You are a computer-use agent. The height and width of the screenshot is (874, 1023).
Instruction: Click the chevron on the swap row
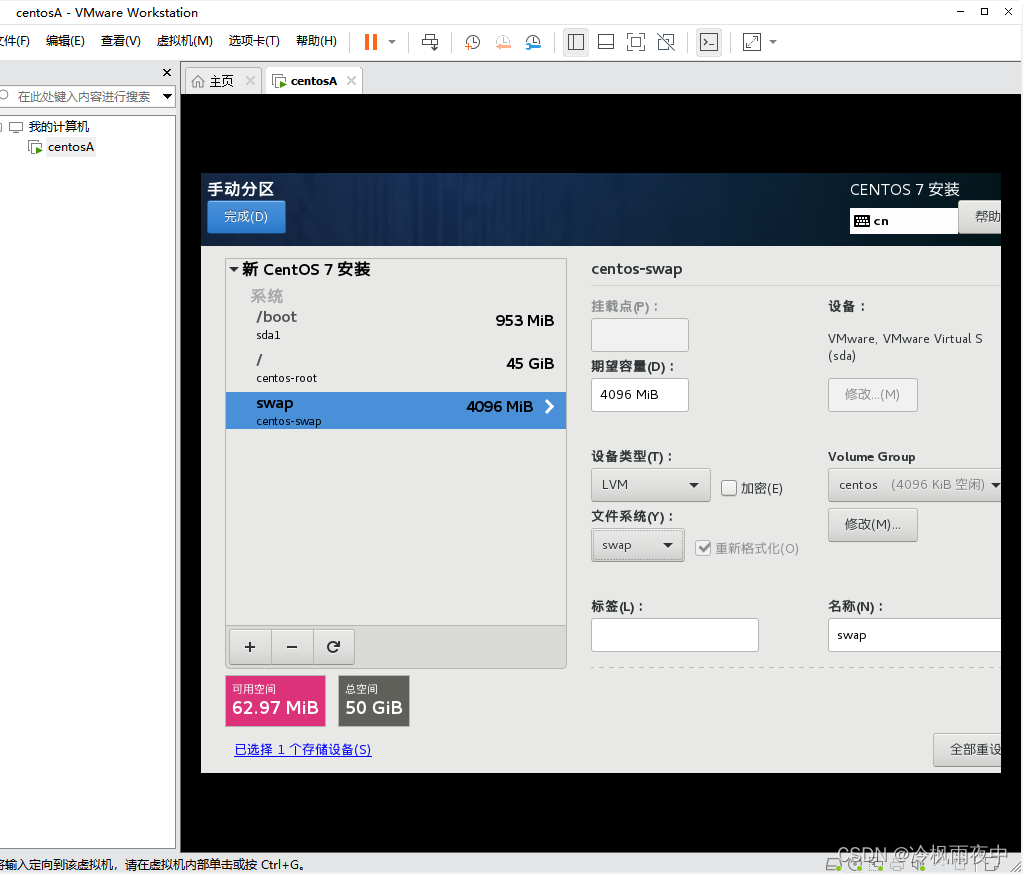click(x=549, y=407)
